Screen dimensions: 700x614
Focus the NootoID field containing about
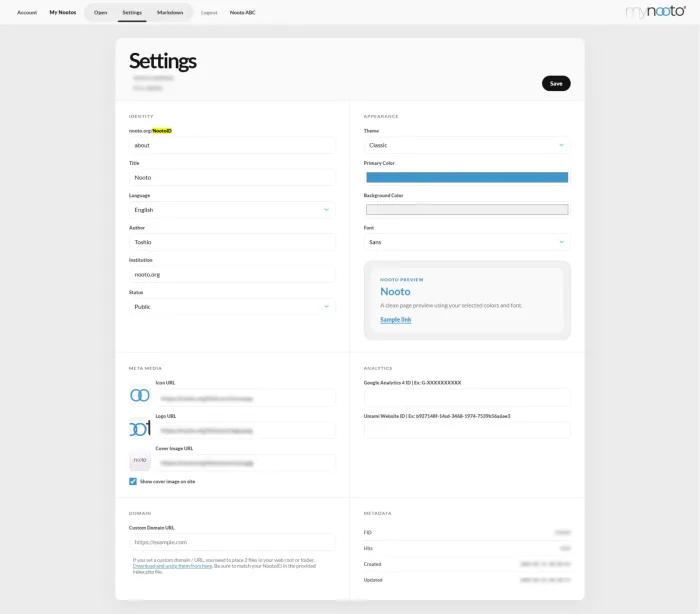232,145
